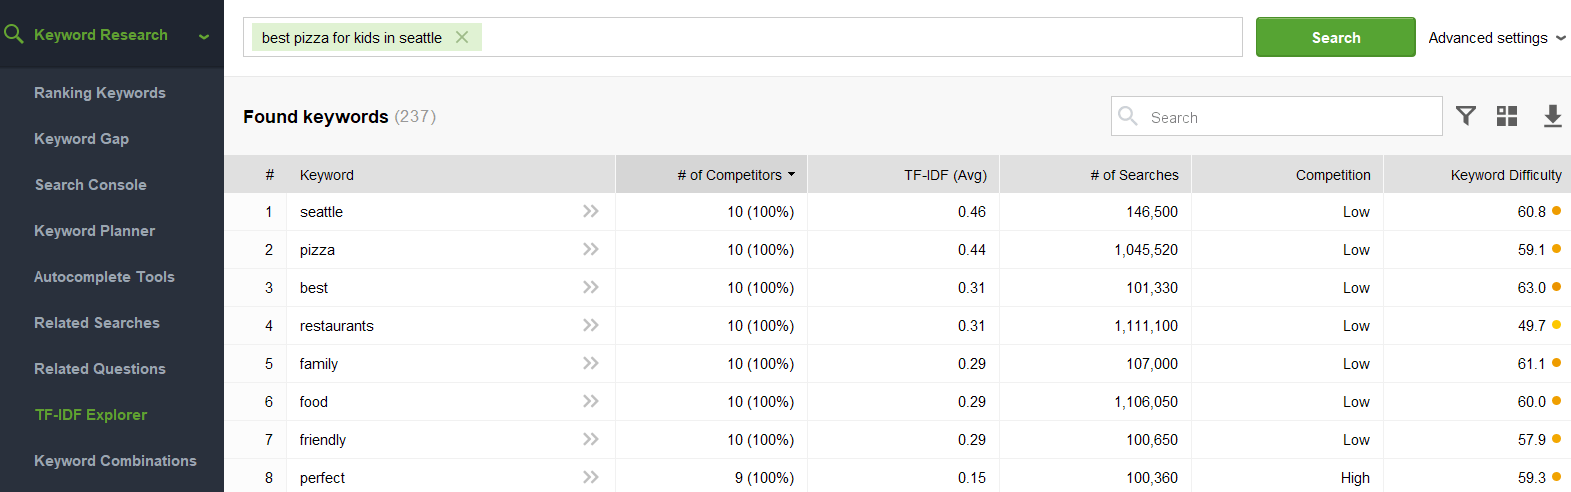Remove the 'best pizza for kids in seattle' tag
Image resolution: width=1571 pixels, height=492 pixels.
(462, 37)
